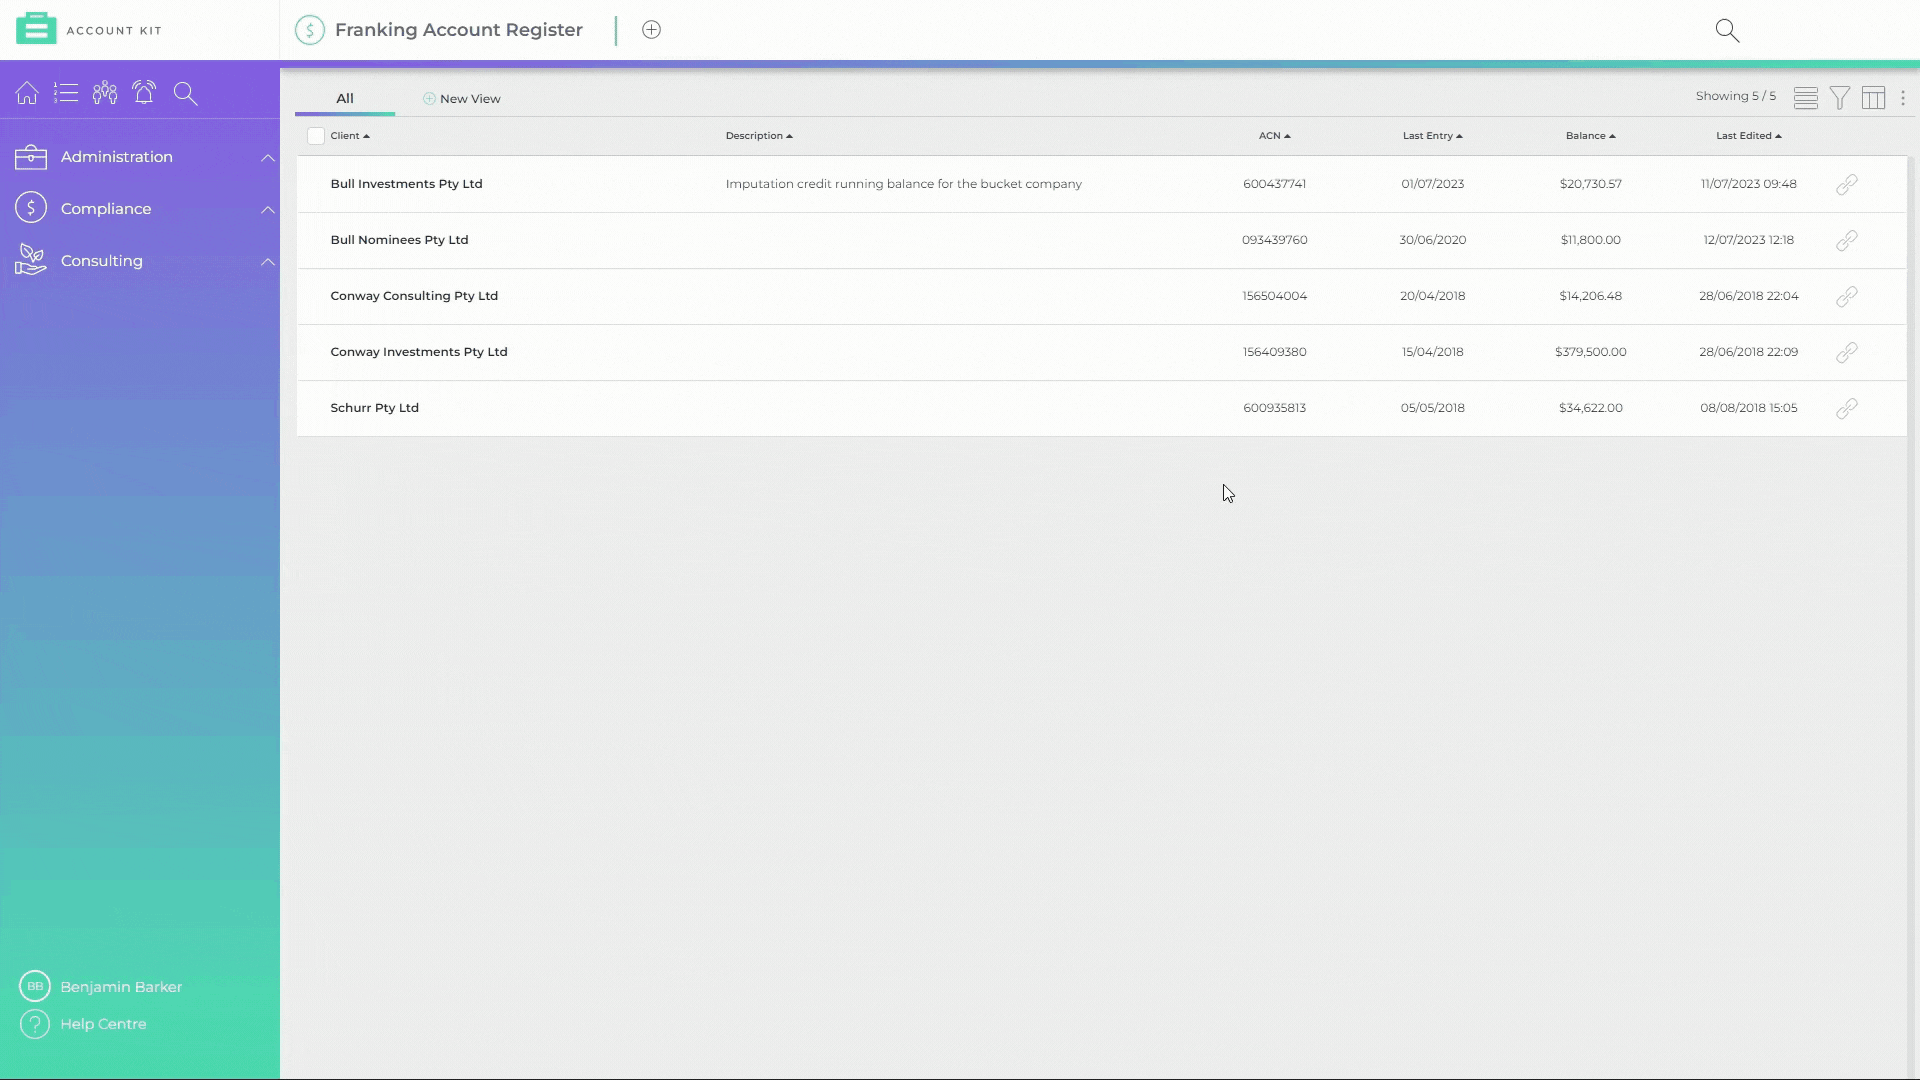Click balance $14,206.48
This screenshot has height=1080, width=1920.
tap(1590, 296)
